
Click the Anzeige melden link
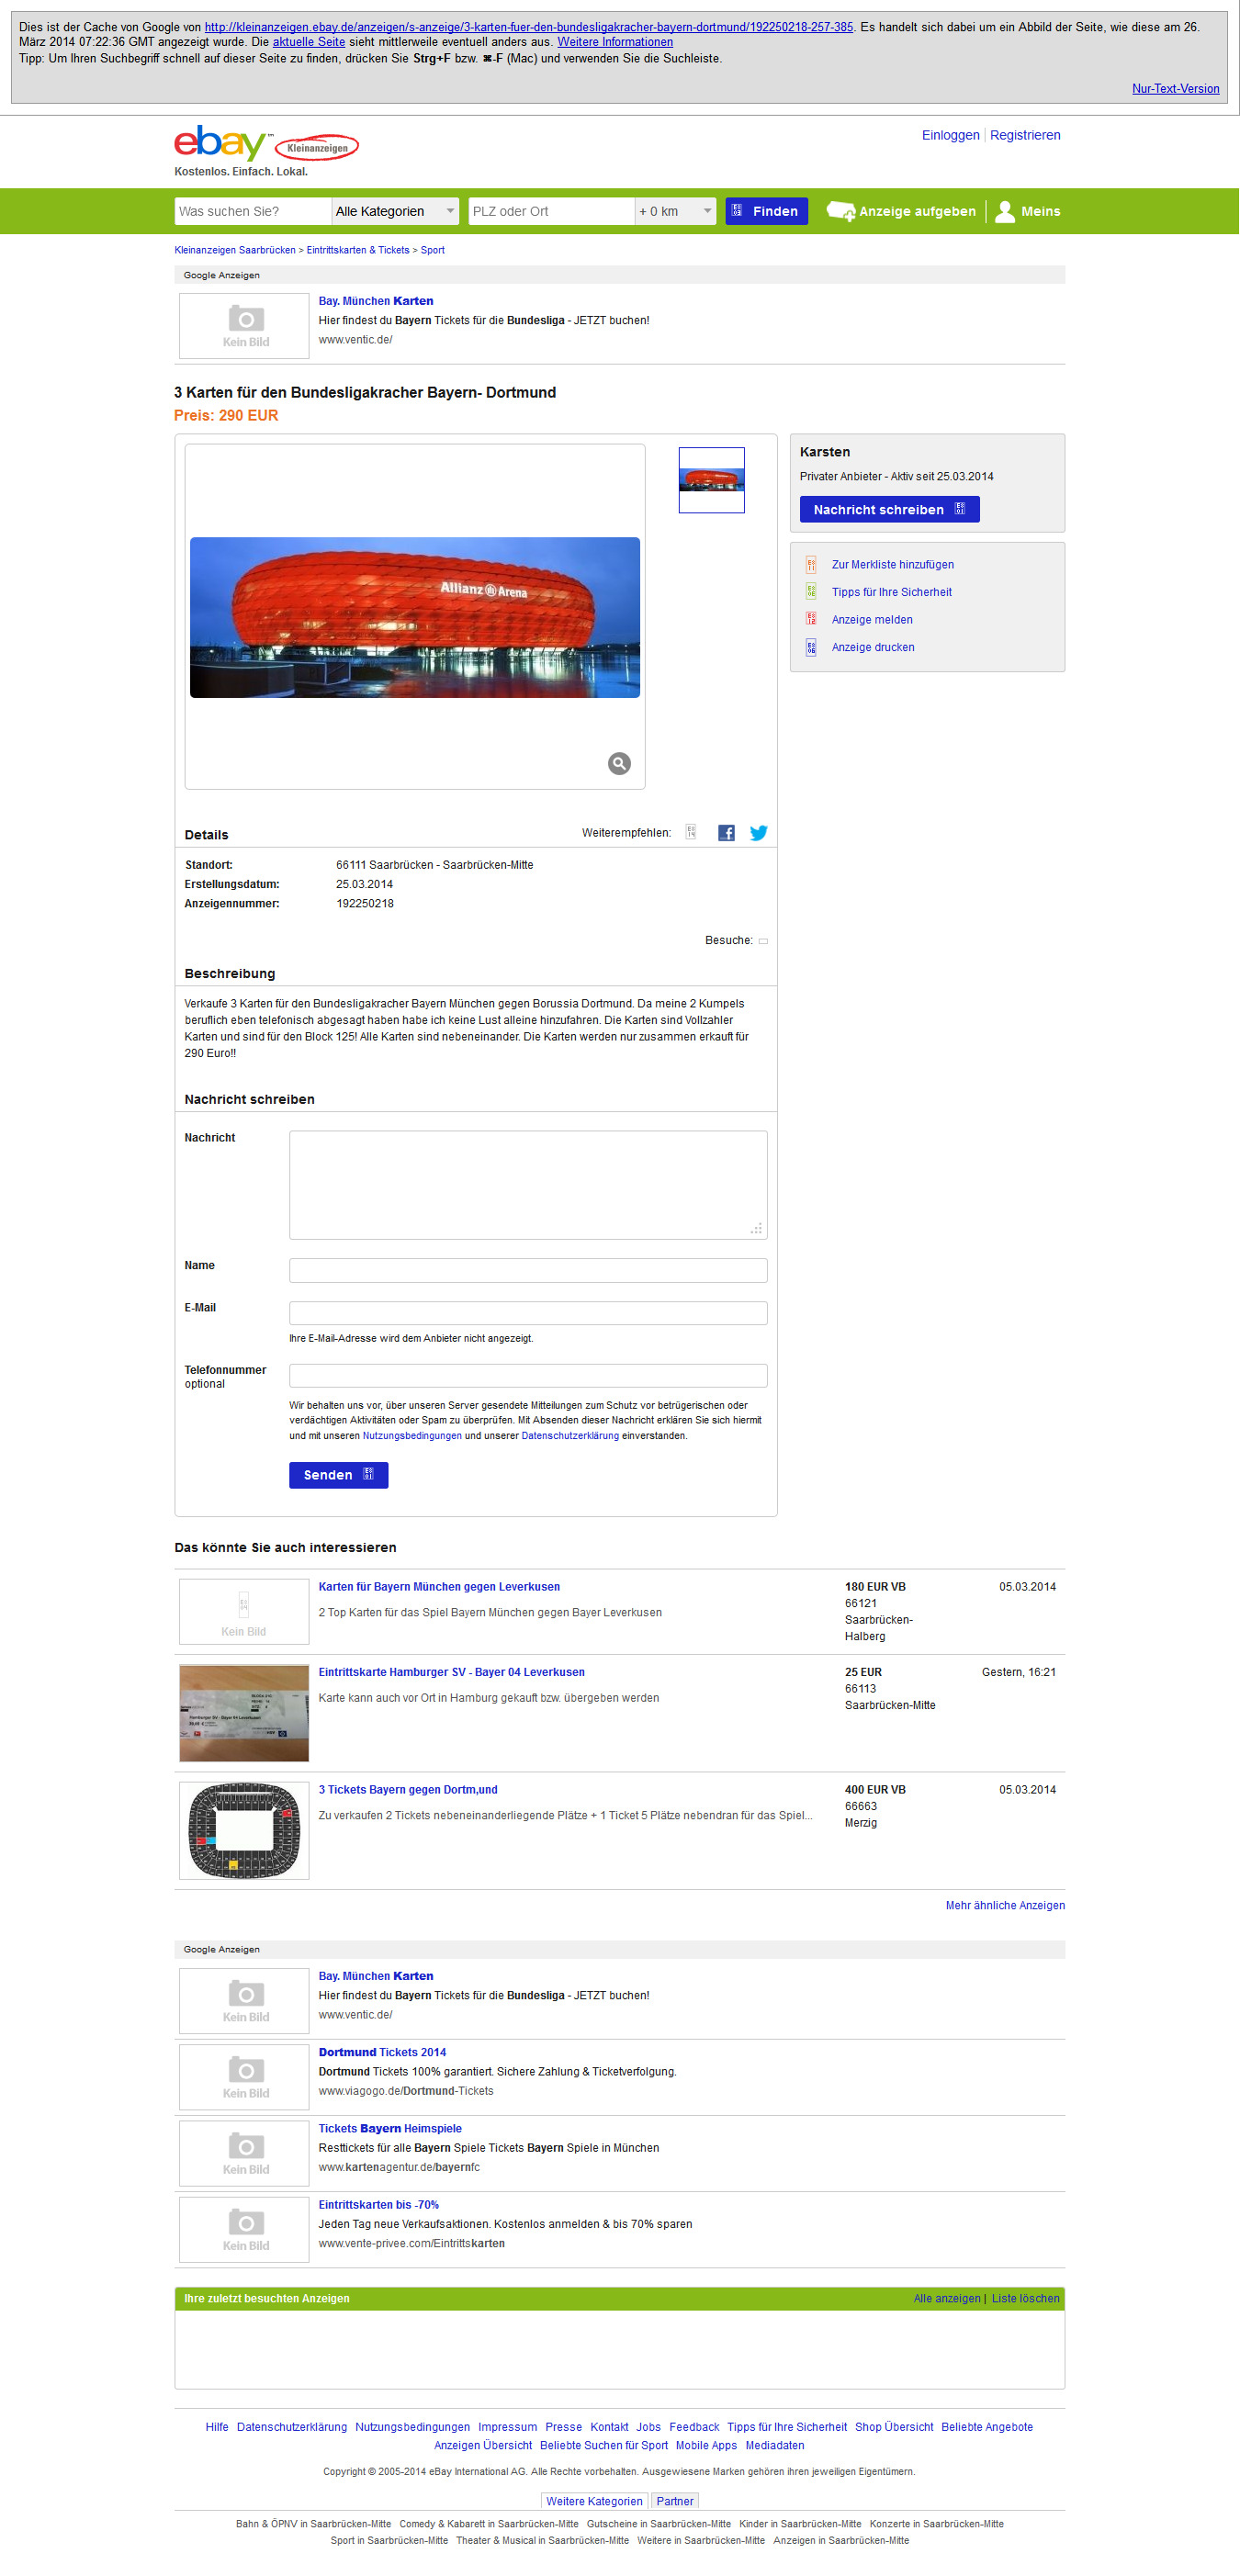(872, 620)
